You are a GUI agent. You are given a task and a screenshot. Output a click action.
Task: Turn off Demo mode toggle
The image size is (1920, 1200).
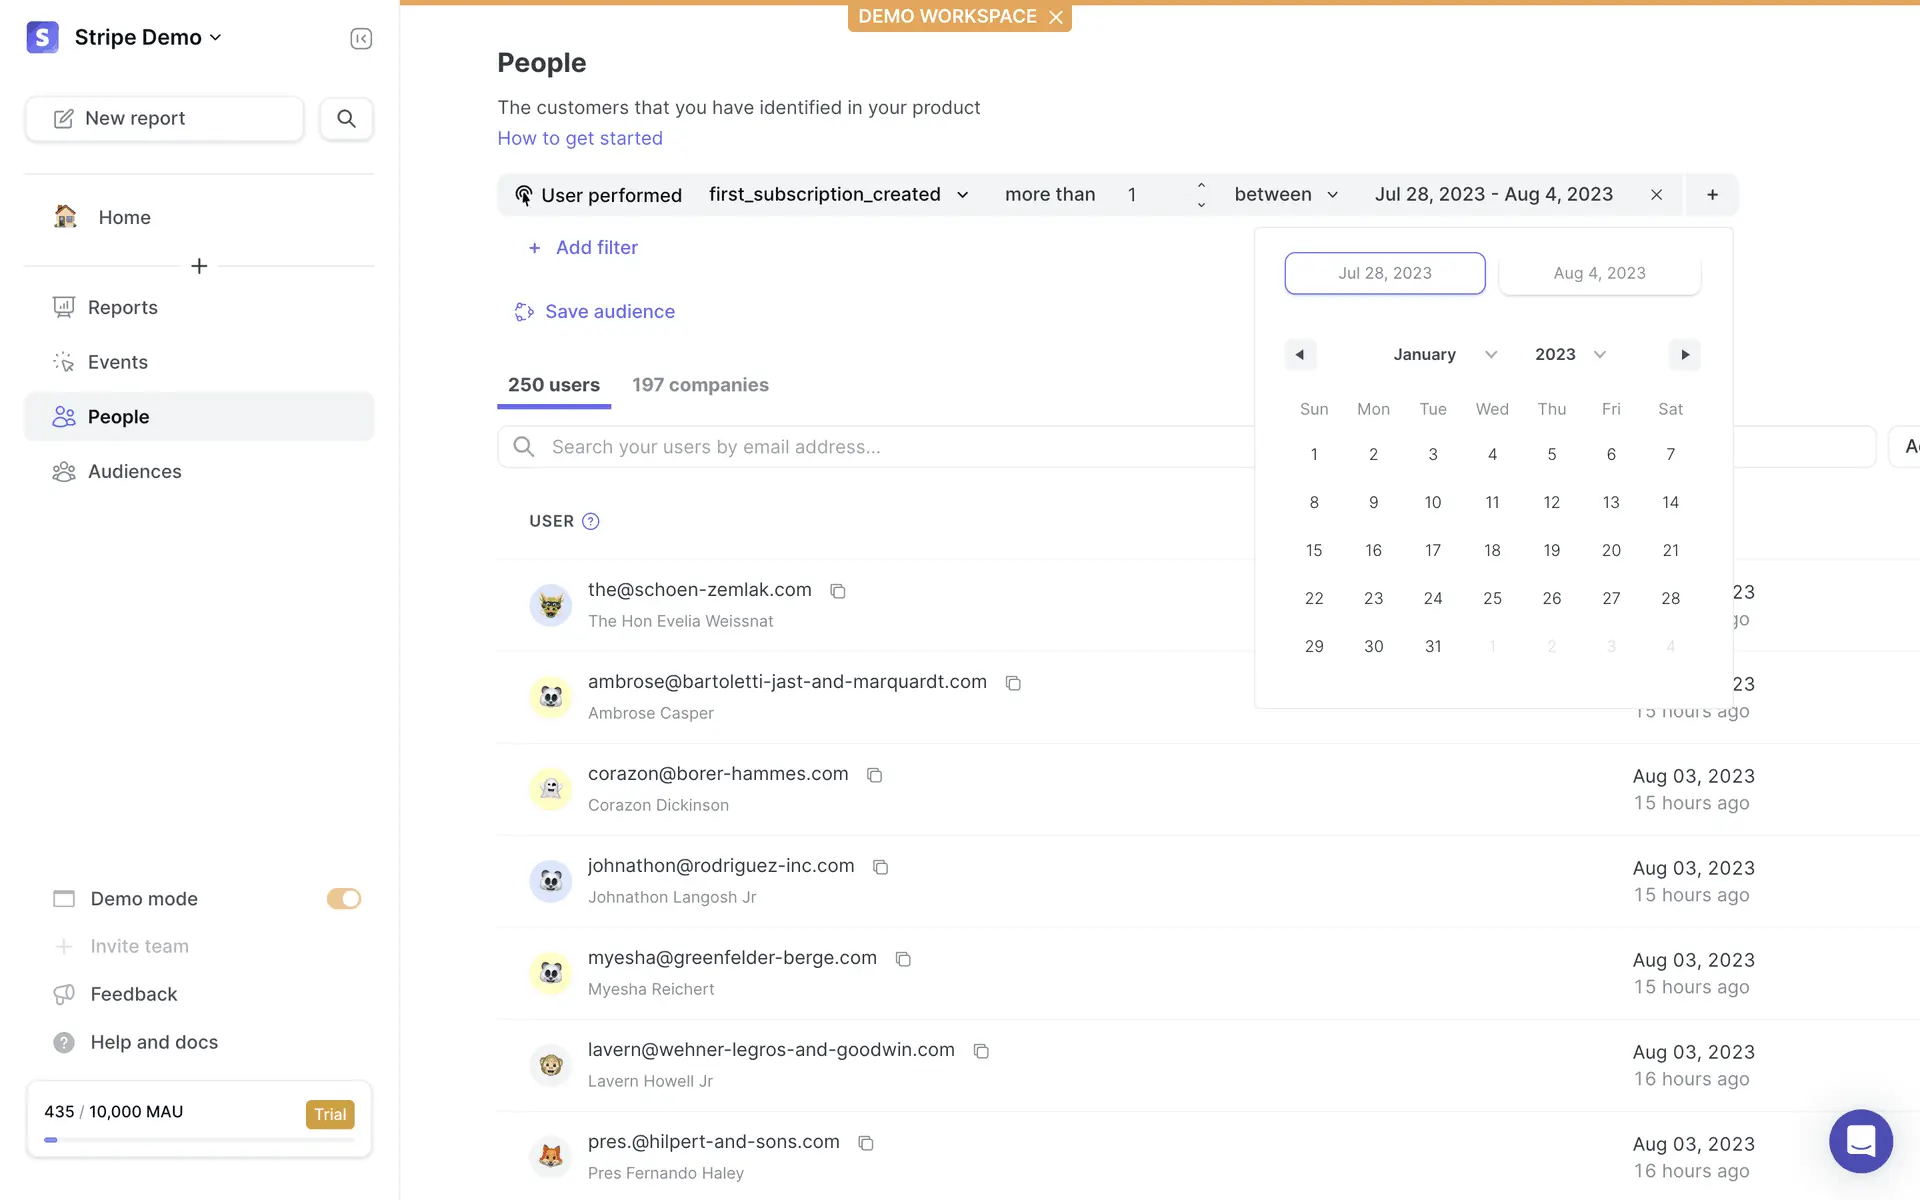coord(343,899)
